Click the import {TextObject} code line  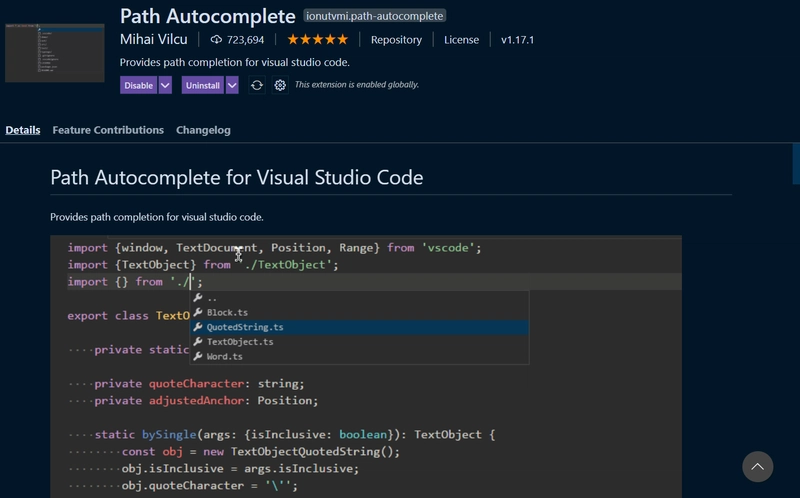[203, 265]
